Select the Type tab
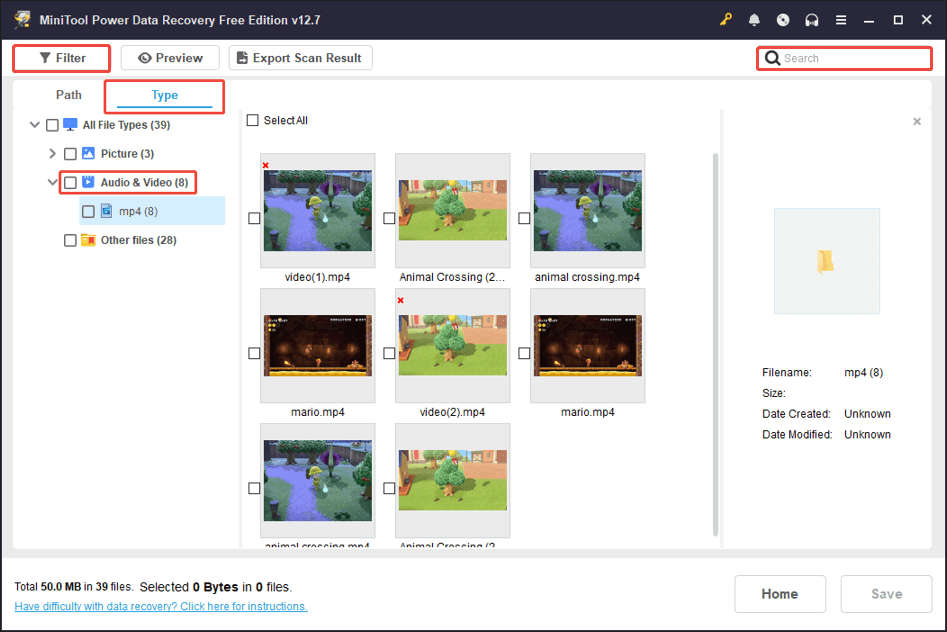The image size is (947, 632). (x=163, y=95)
